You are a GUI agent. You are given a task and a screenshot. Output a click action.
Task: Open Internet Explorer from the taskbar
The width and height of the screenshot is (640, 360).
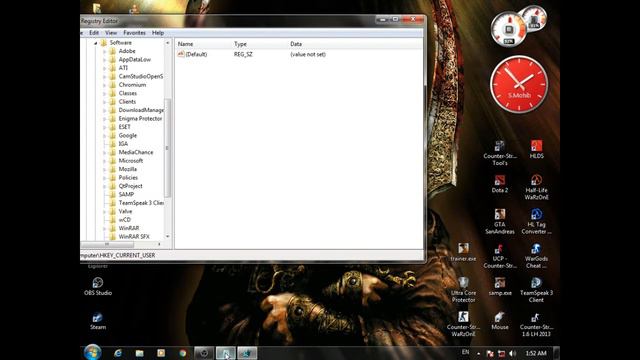118,353
